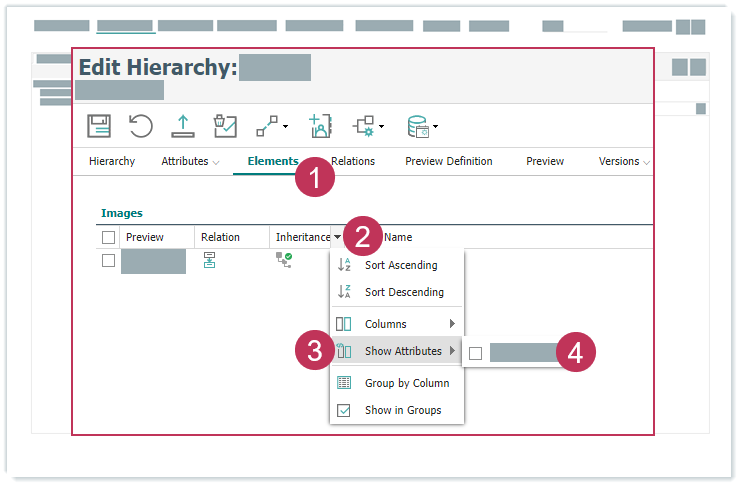Click the Undo circular arrow icon
This screenshot has height=487, width=741.
141,126
